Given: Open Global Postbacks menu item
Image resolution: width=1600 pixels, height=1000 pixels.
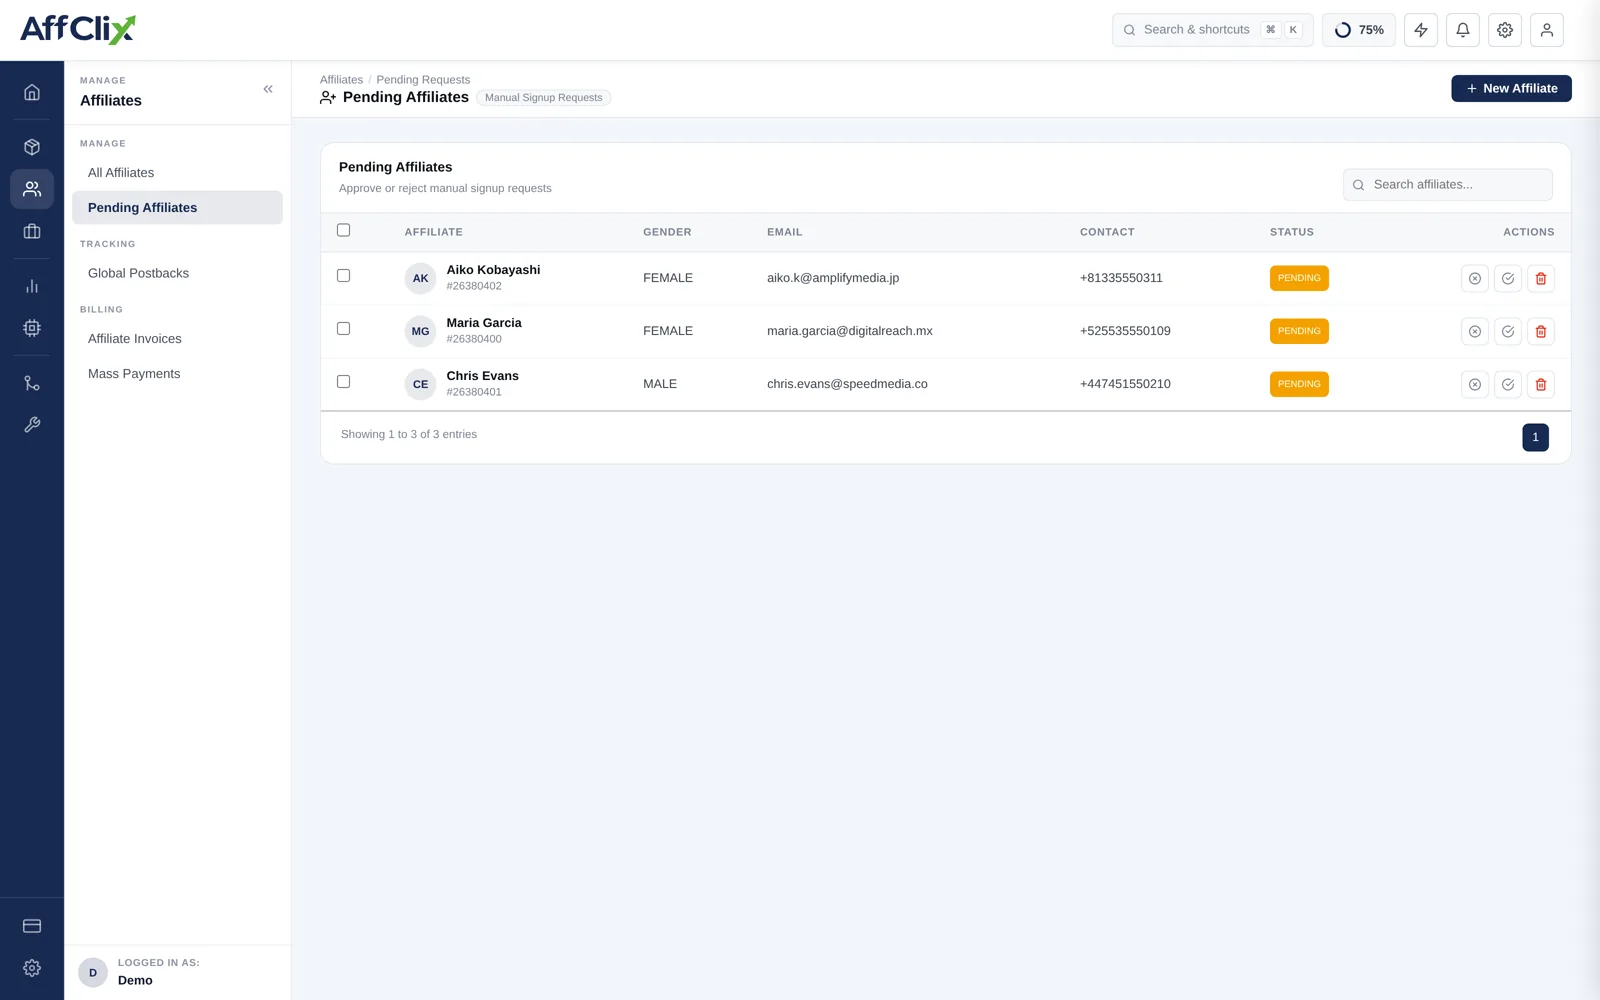Looking at the screenshot, I should [177, 273].
